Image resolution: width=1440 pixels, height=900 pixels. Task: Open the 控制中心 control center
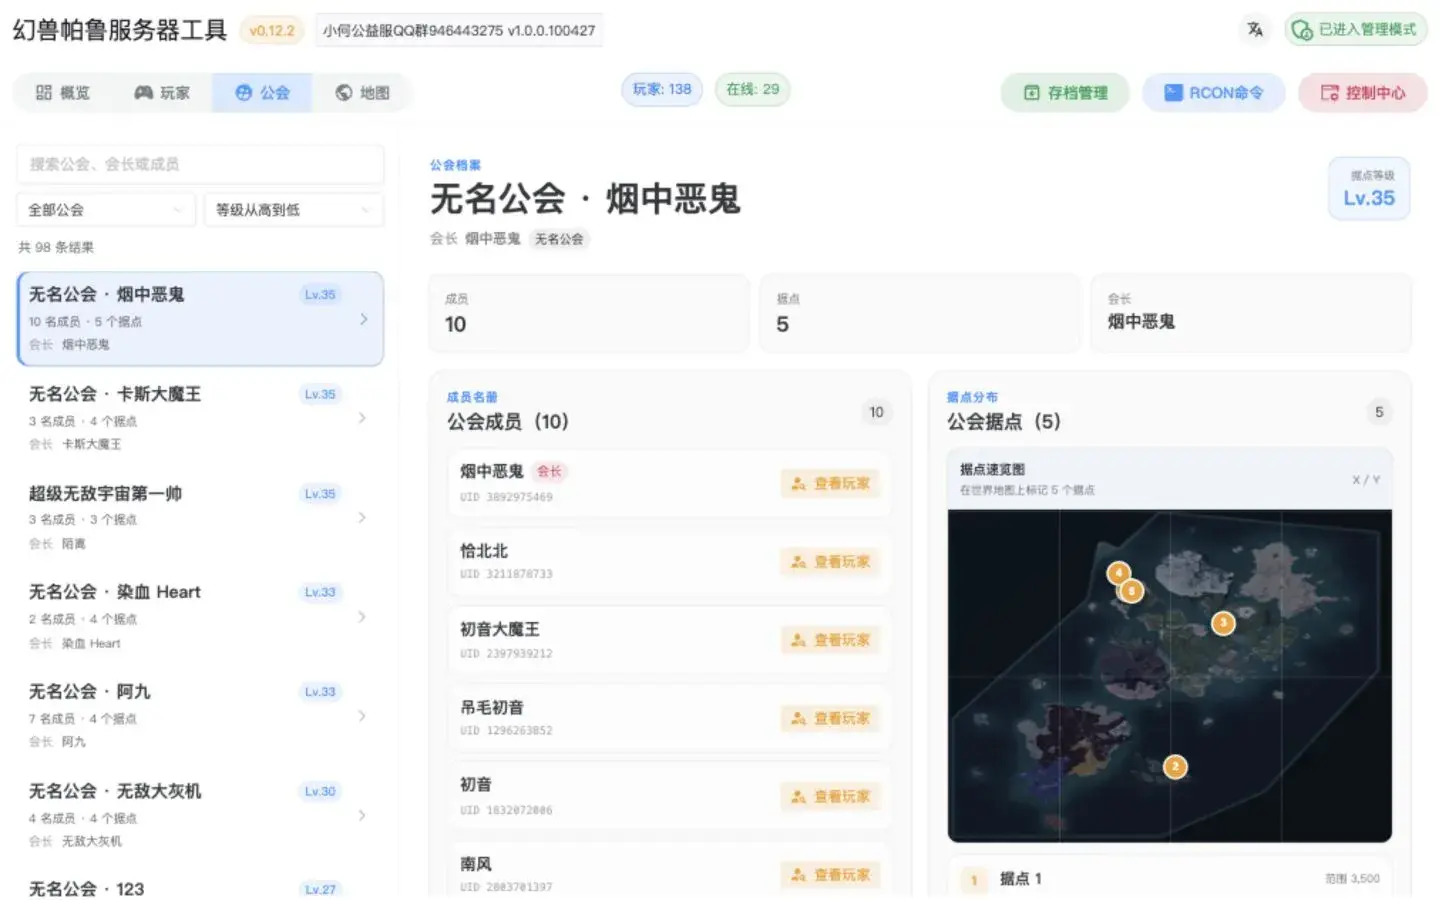point(1363,92)
